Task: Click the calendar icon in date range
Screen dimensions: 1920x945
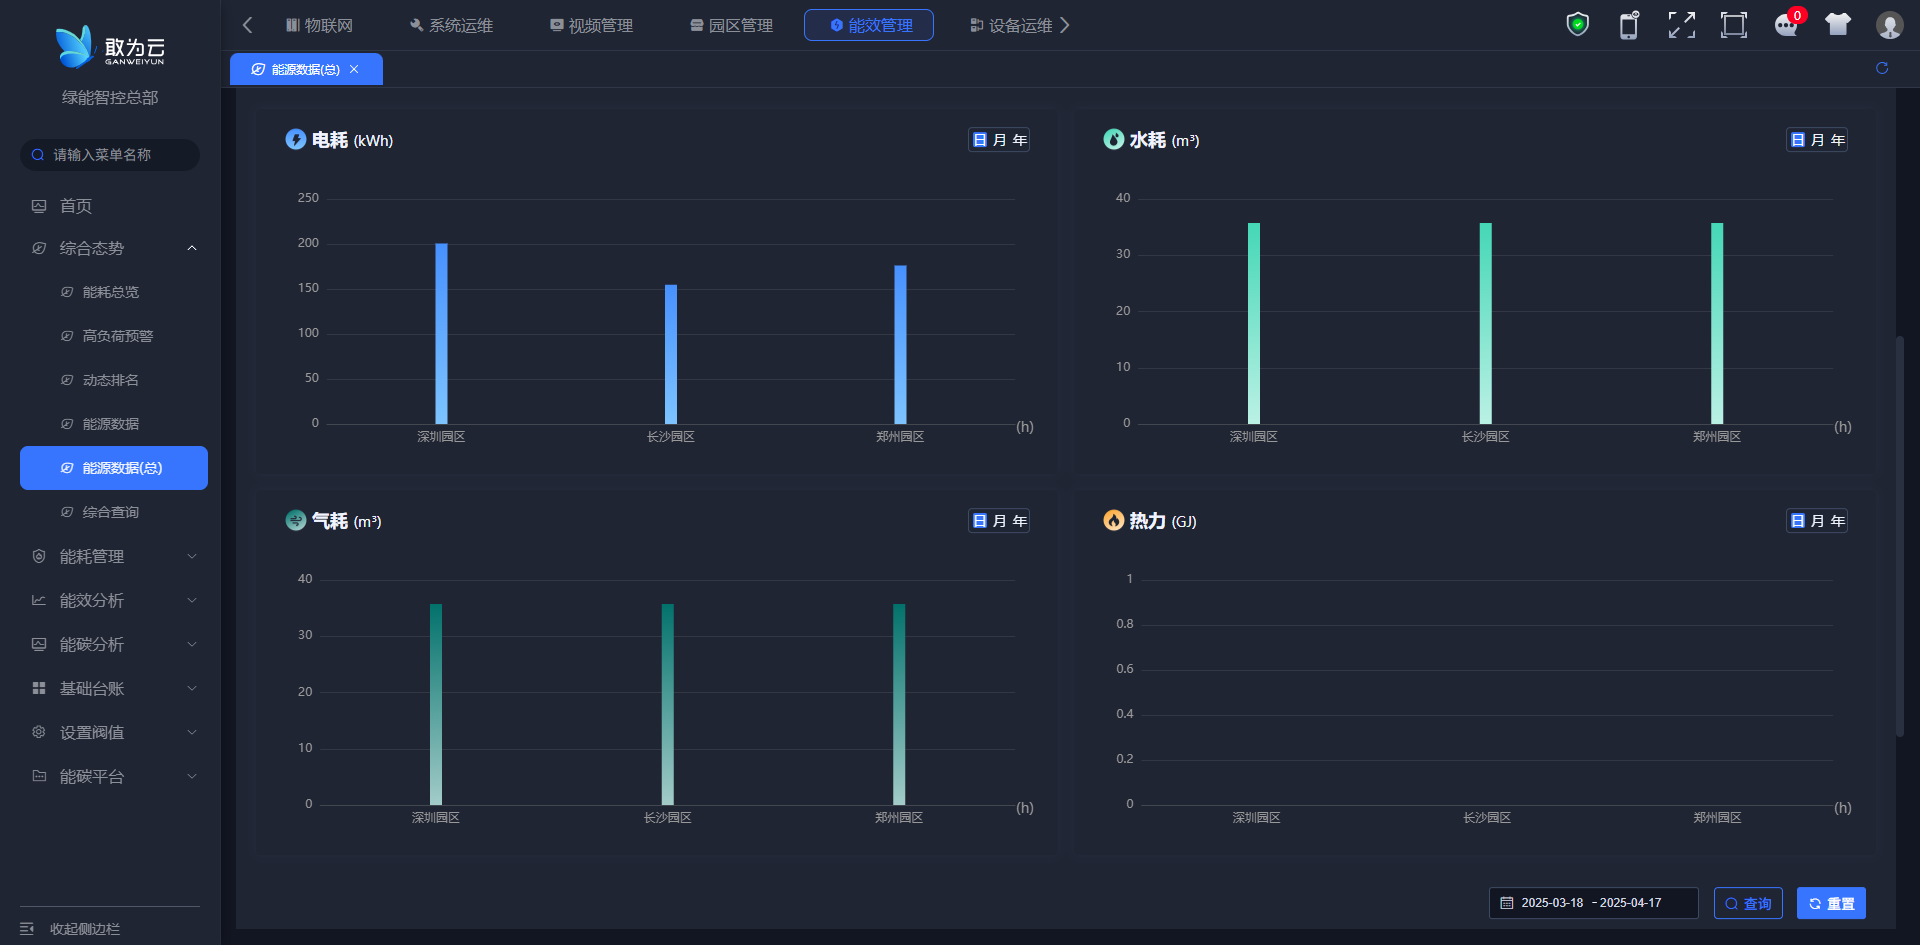Action: pyautogui.click(x=1507, y=903)
